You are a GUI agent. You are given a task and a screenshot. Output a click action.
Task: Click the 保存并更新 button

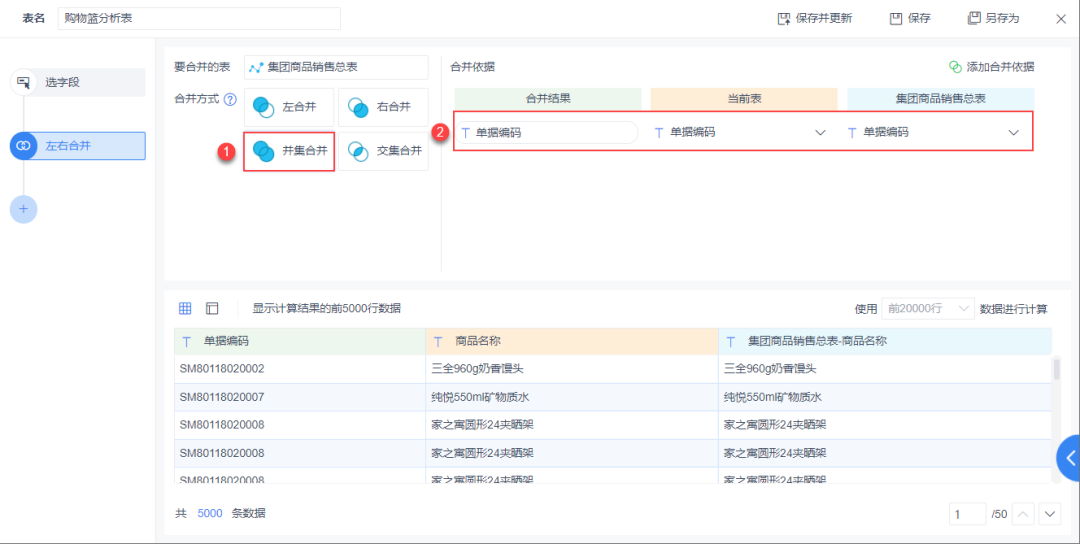coord(814,19)
